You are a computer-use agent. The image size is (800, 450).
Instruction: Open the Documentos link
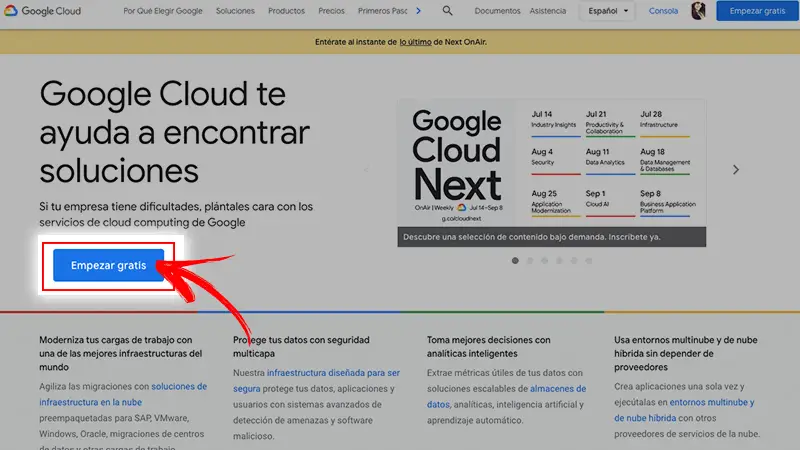pyautogui.click(x=497, y=11)
